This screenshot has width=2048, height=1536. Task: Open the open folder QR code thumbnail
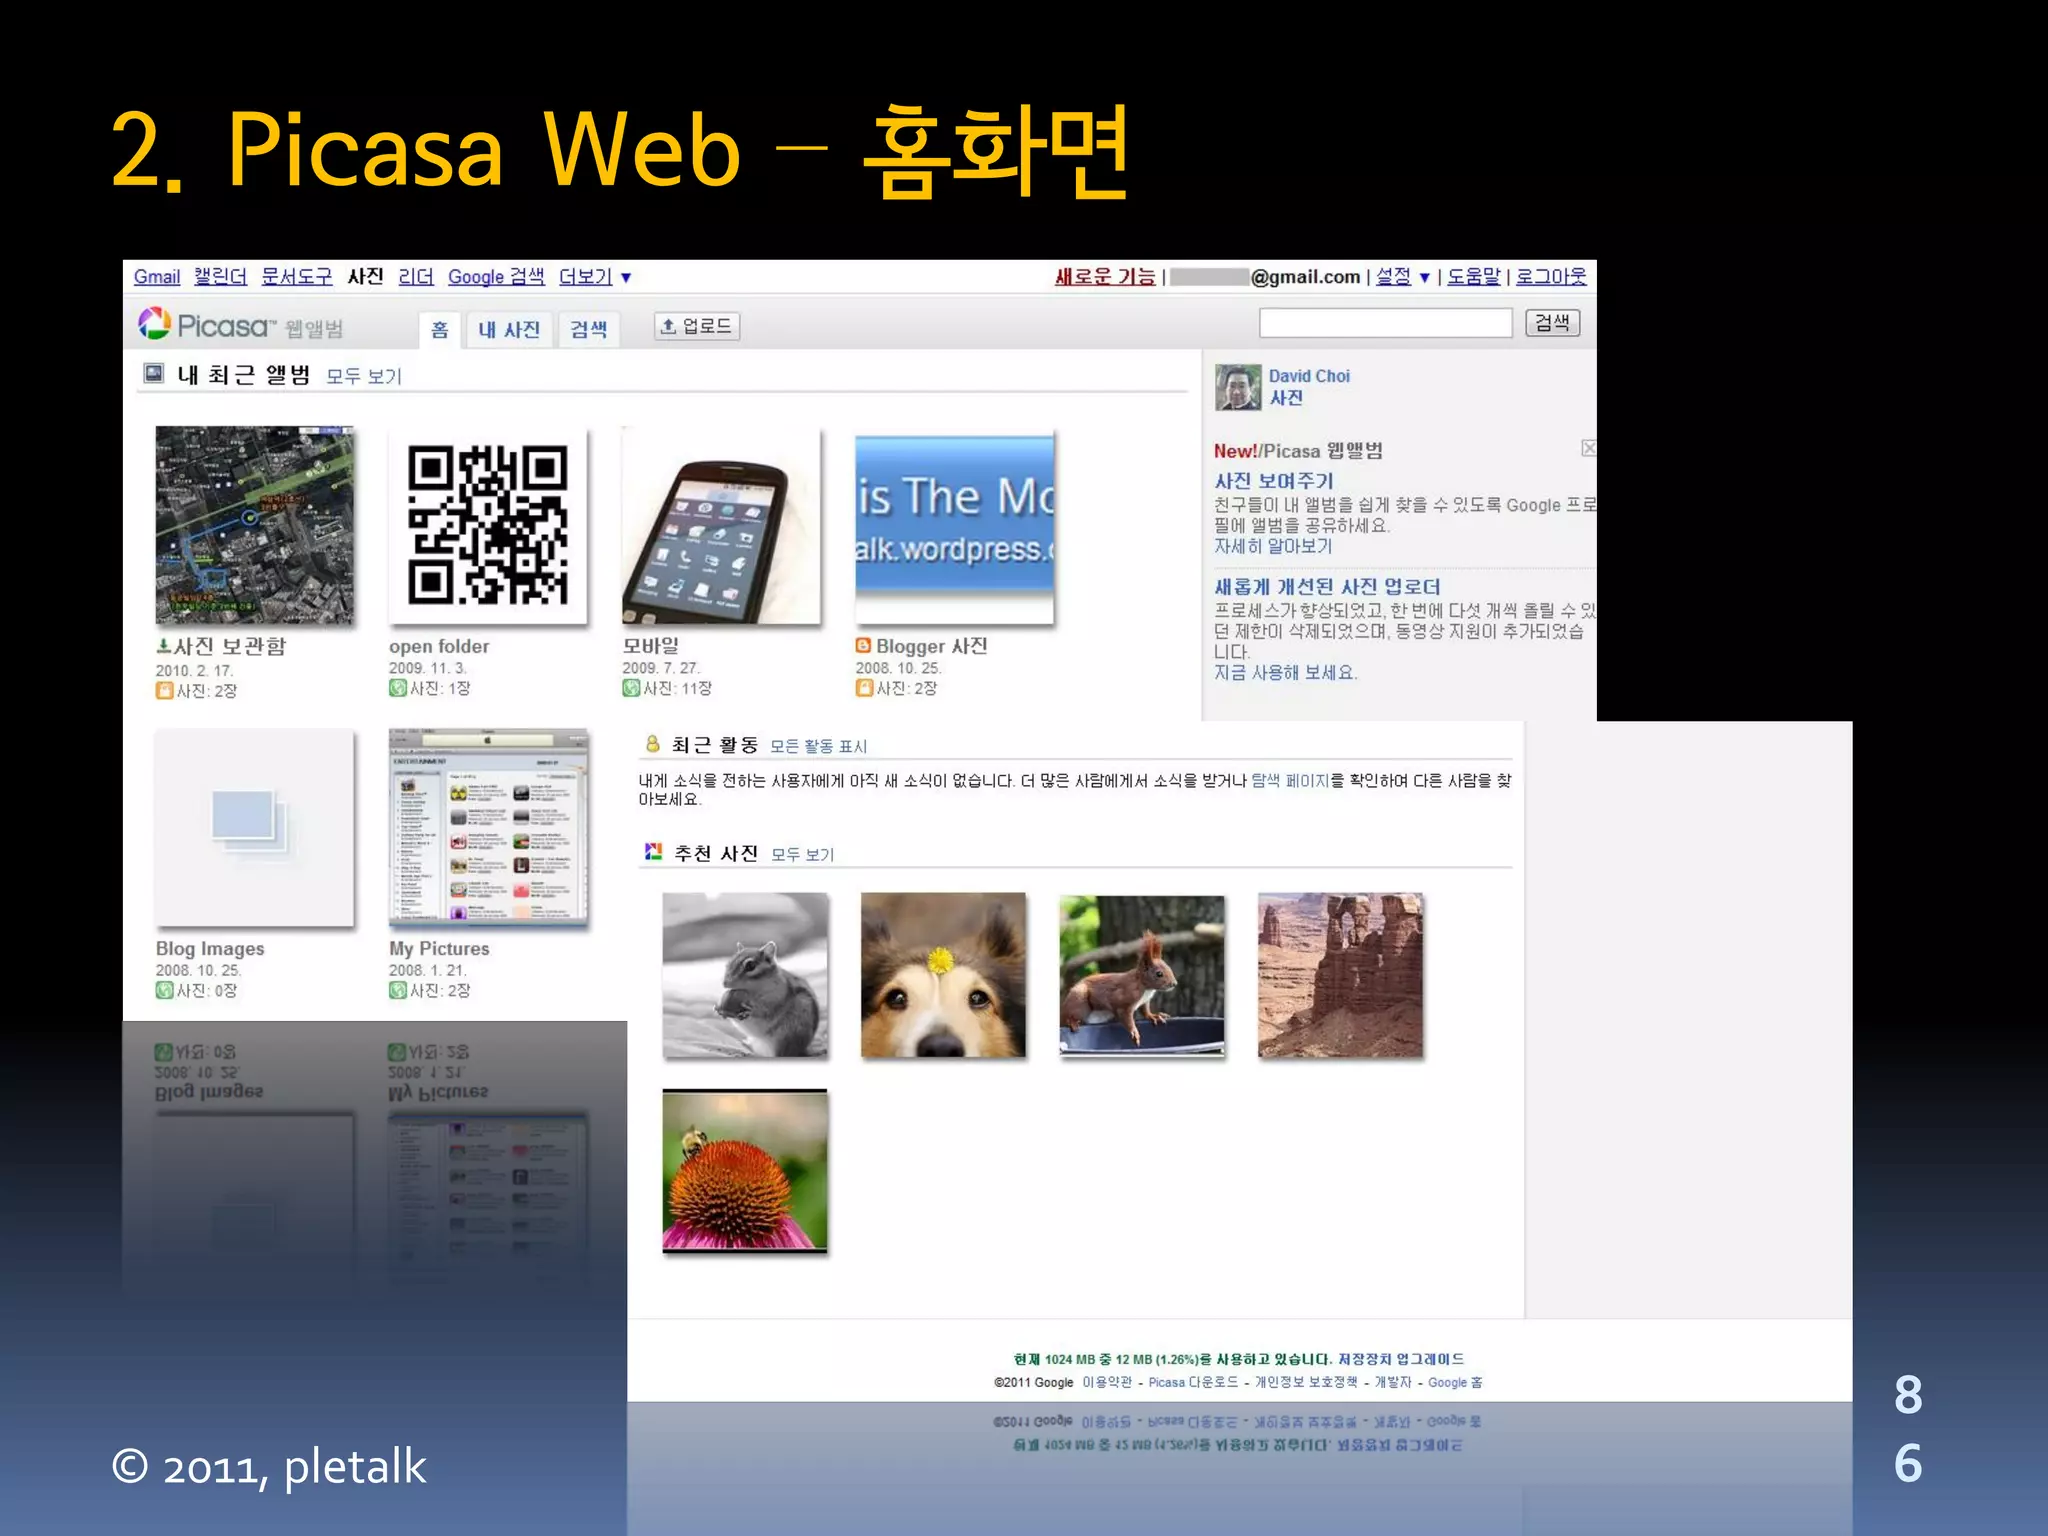487,525
